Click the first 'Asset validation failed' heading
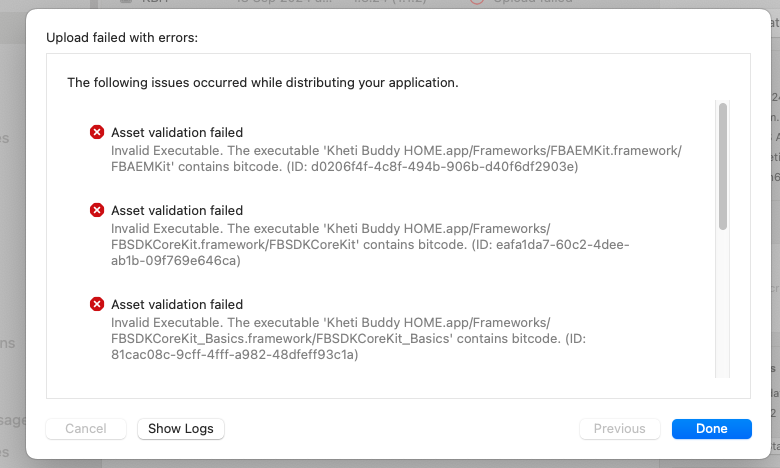The width and height of the screenshot is (780, 468). (x=177, y=132)
